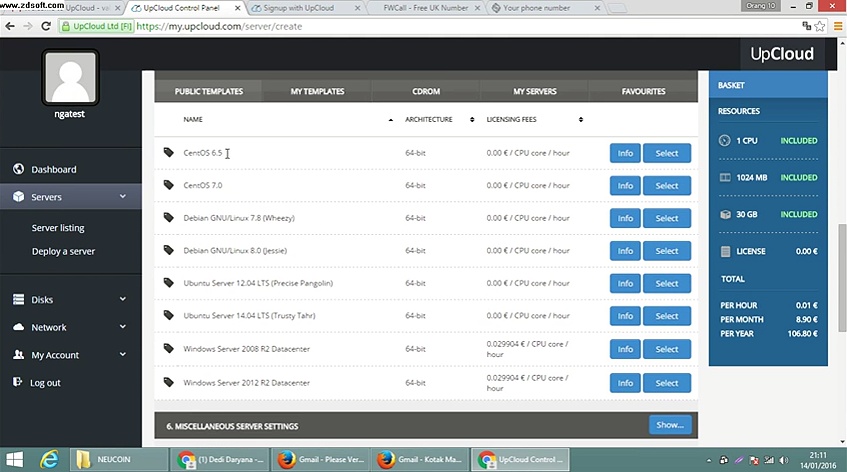Sort templates by the Name column arrow
This screenshot has width=847, height=472.
[391, 120]
